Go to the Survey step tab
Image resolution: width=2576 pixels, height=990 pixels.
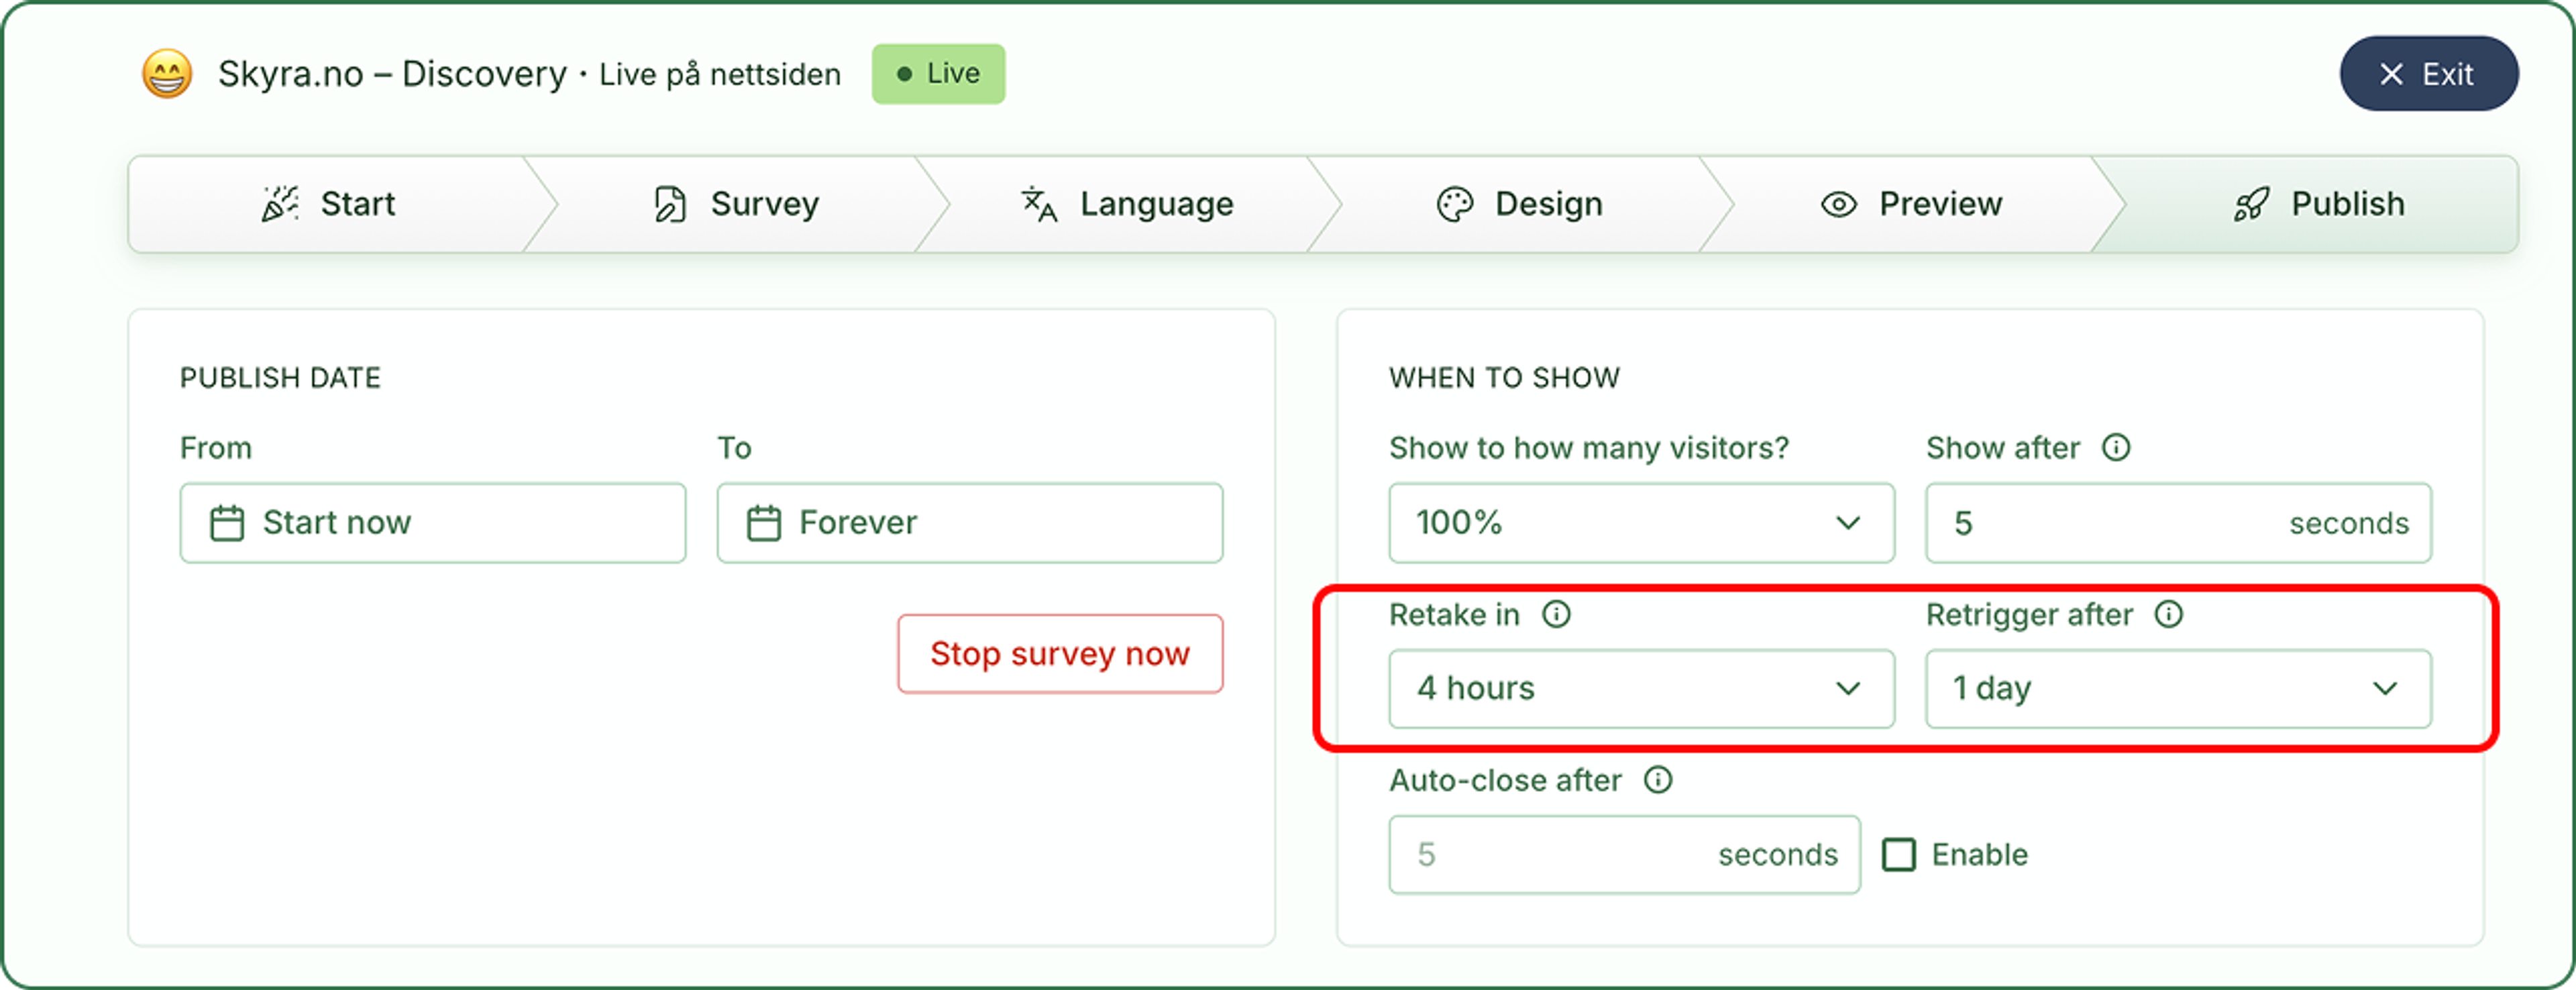(x=736, y=204)
